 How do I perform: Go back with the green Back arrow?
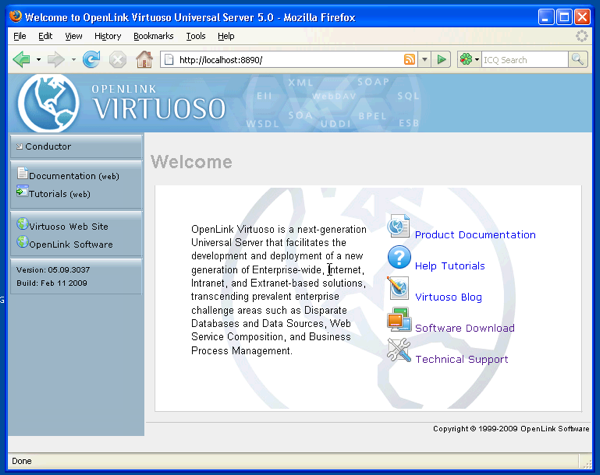tap(21, 60)
